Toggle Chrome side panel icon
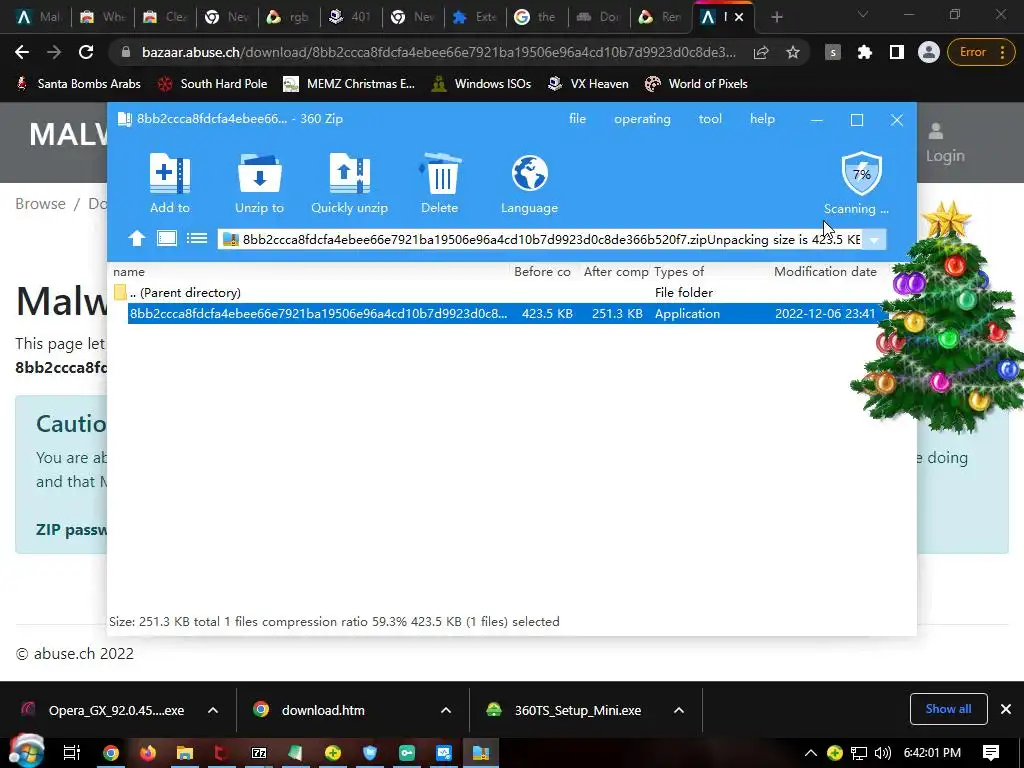Viewport: 1024px width, 768px height. (x=897, y=52)
